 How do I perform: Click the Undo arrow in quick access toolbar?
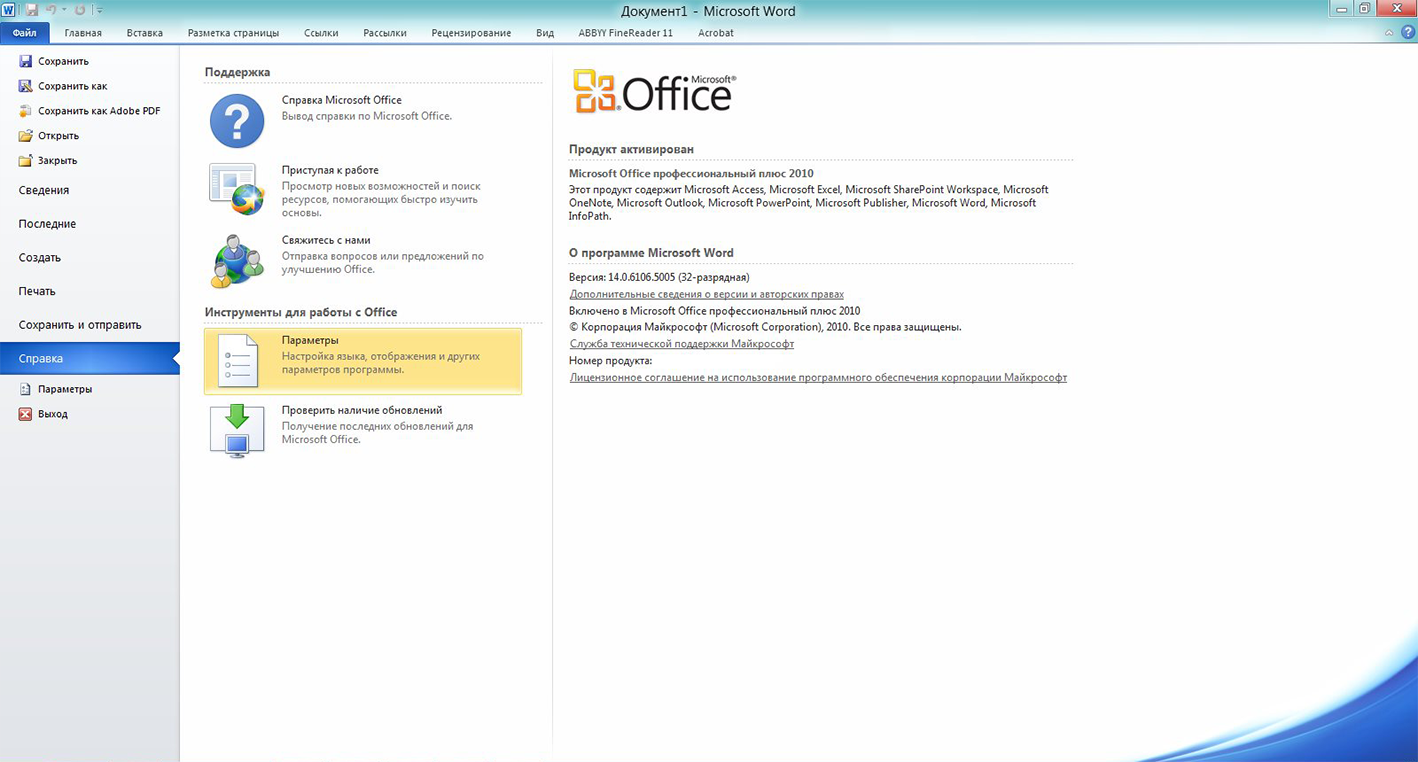pyautogui.click(x=50, y=9)
